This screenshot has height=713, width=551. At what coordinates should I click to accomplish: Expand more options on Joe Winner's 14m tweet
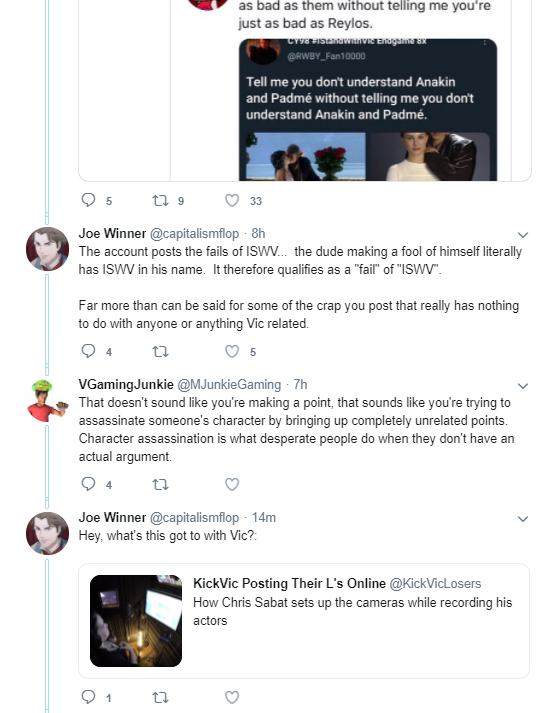point(523,519)
